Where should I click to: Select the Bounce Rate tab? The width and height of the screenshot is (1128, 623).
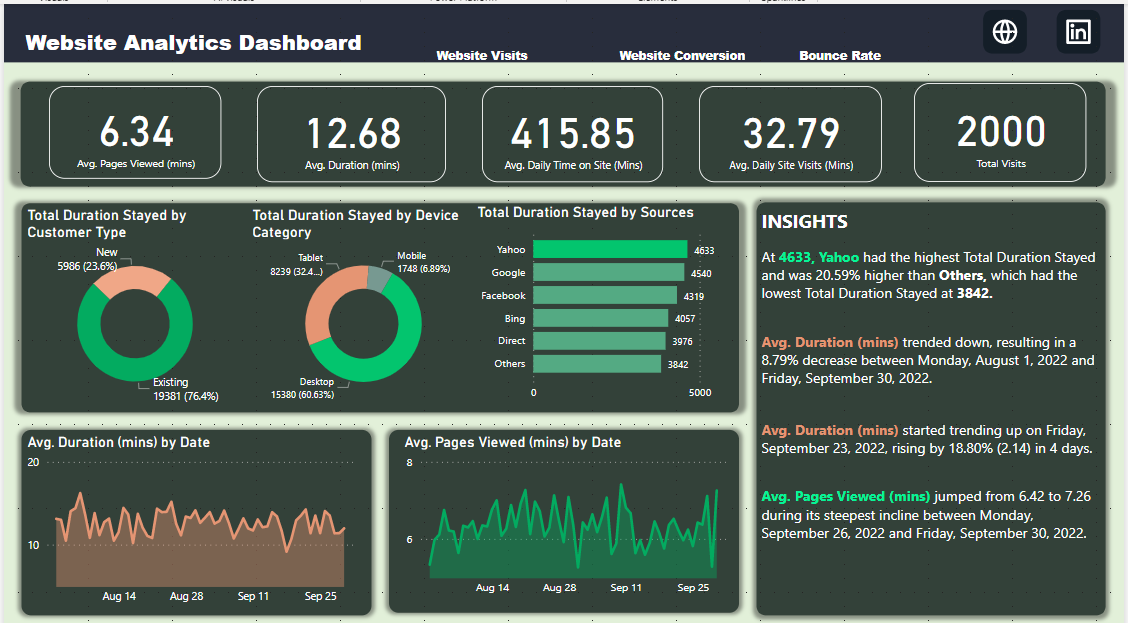[840, 56]
